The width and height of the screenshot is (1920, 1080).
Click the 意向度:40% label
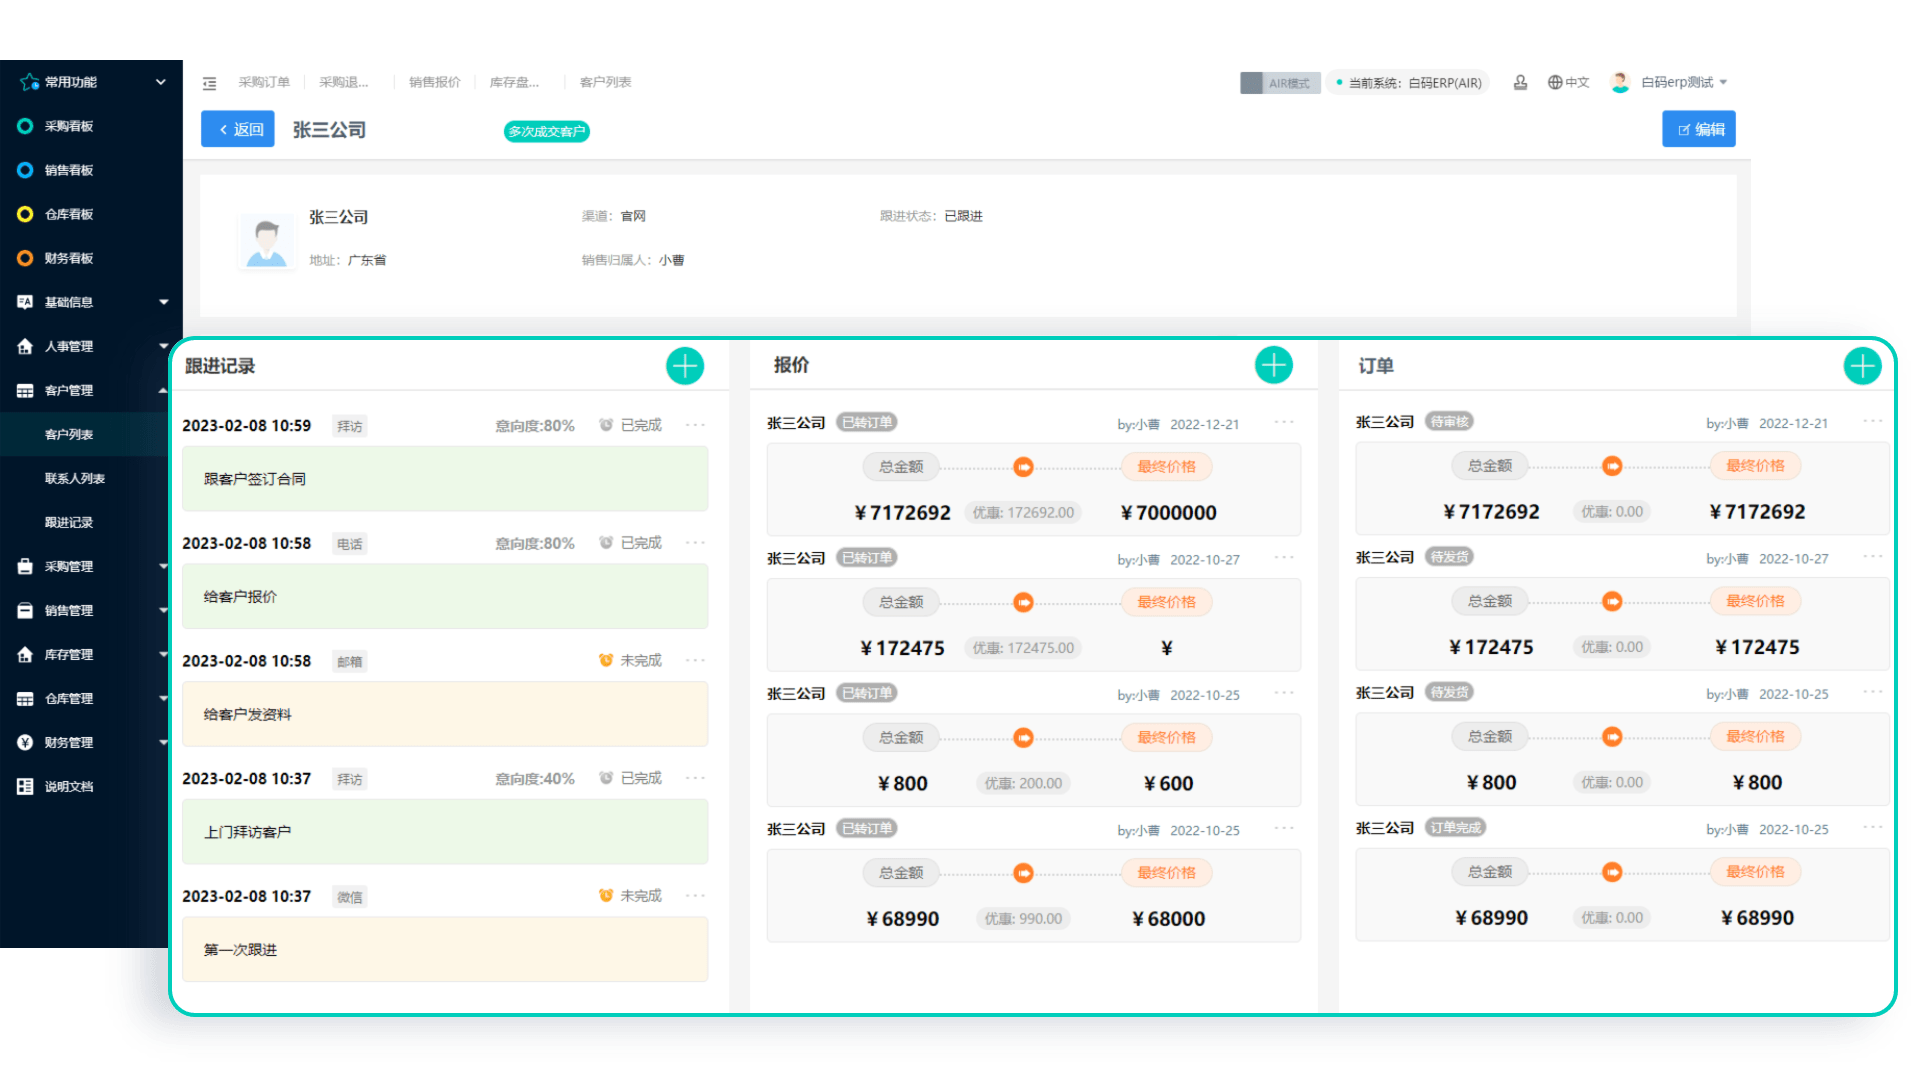click(x=535, y=778)
